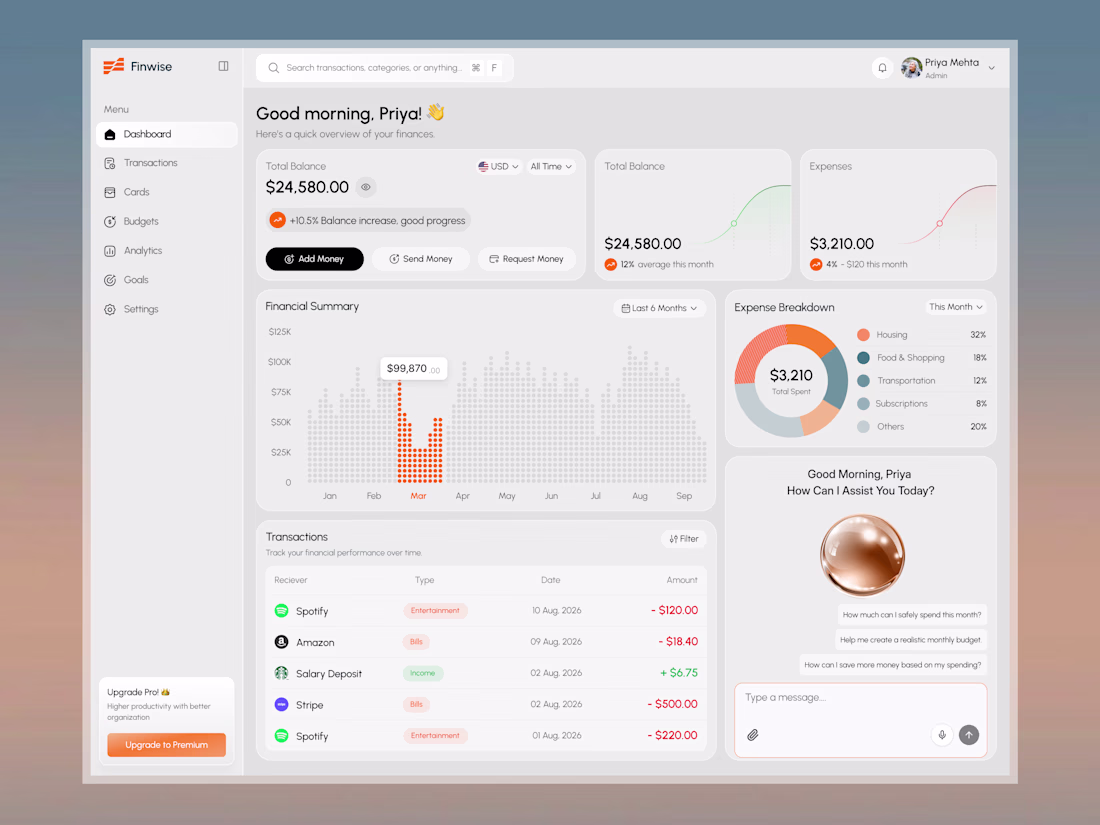Expand the user profile chevron
Screen dimensions: 1100x825
991,68
